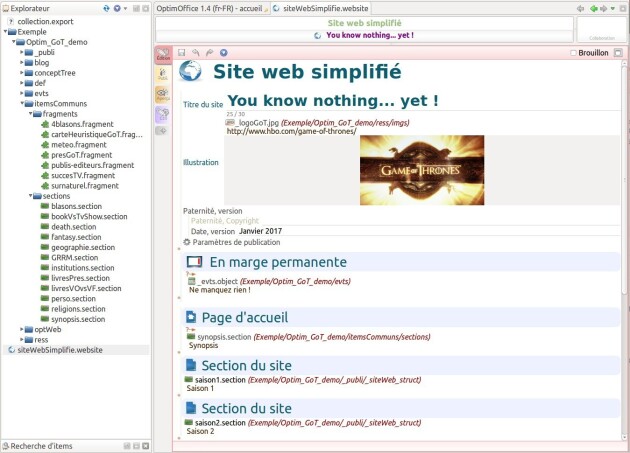Click the Page d'accueil block icon
Image resolution: width=630 pixels, height=453 pixels.
(191, 317)
